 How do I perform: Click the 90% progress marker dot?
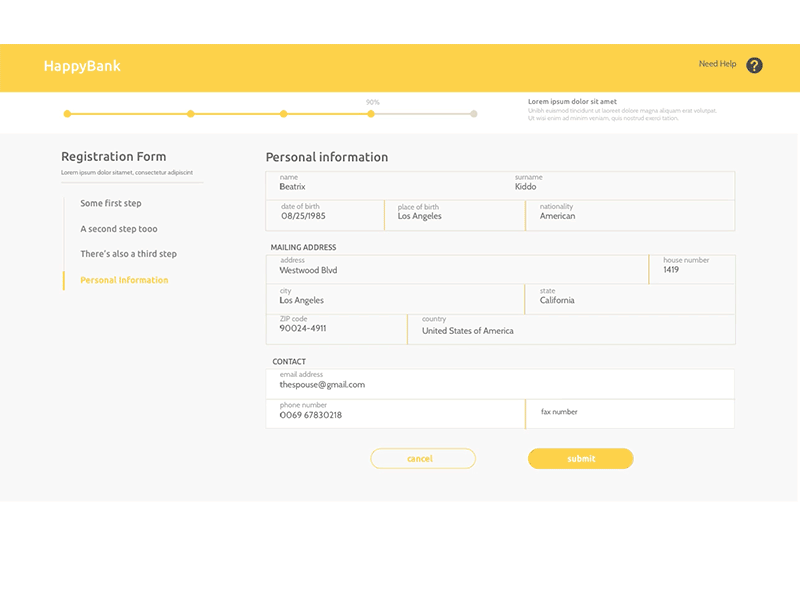(x=371, y=114)
